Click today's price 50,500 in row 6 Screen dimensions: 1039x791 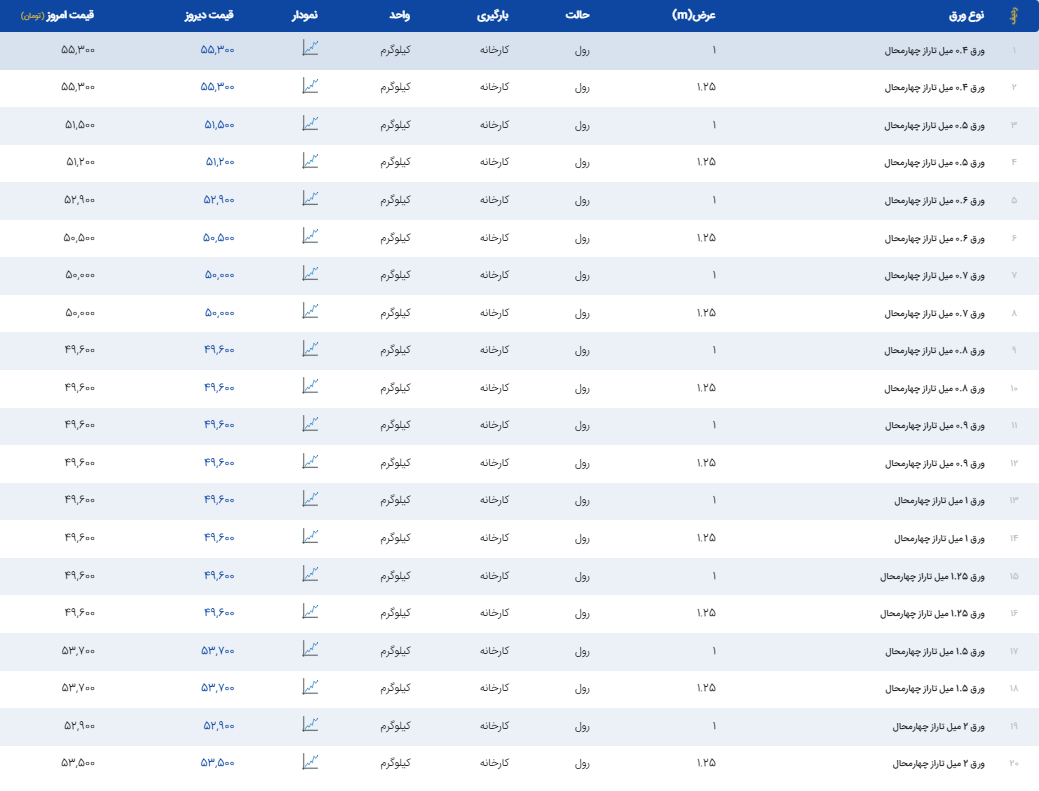[x=79, y=237]
